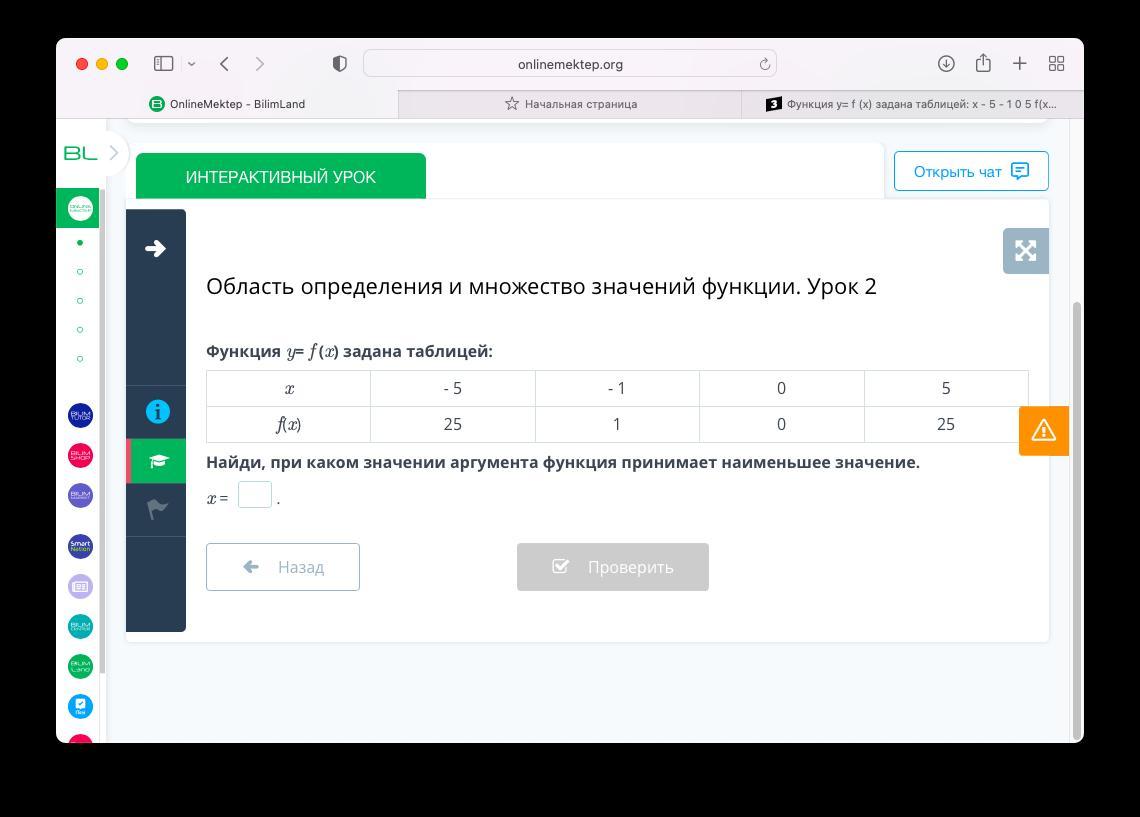Click table cell with x value -5

(453, 388)
